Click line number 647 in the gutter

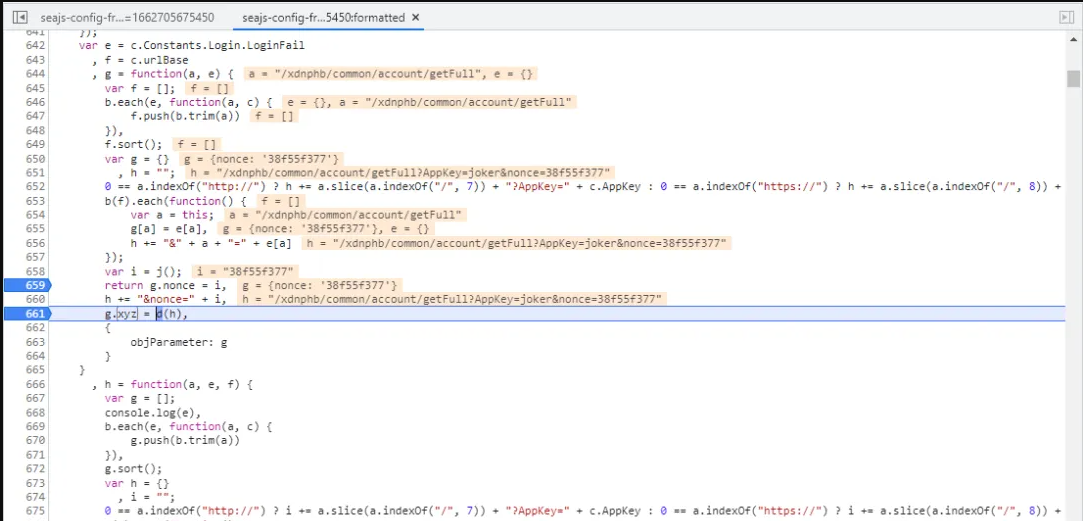pyautogui.click(x=35, y=116)
